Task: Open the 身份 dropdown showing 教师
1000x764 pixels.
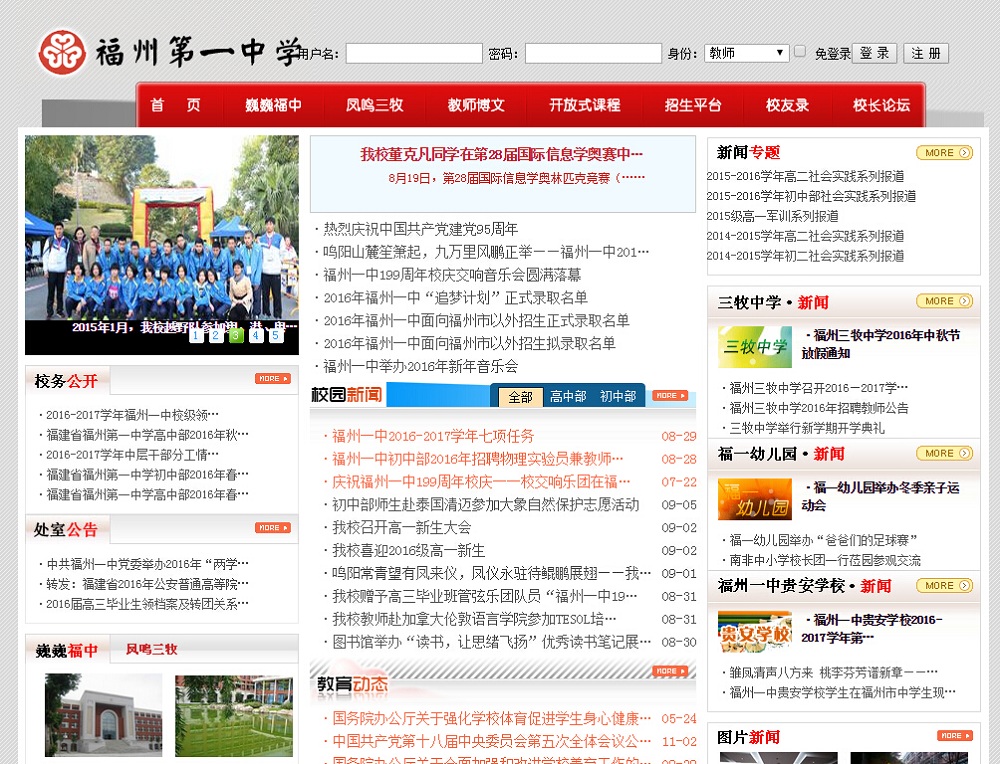Action: 747,53
